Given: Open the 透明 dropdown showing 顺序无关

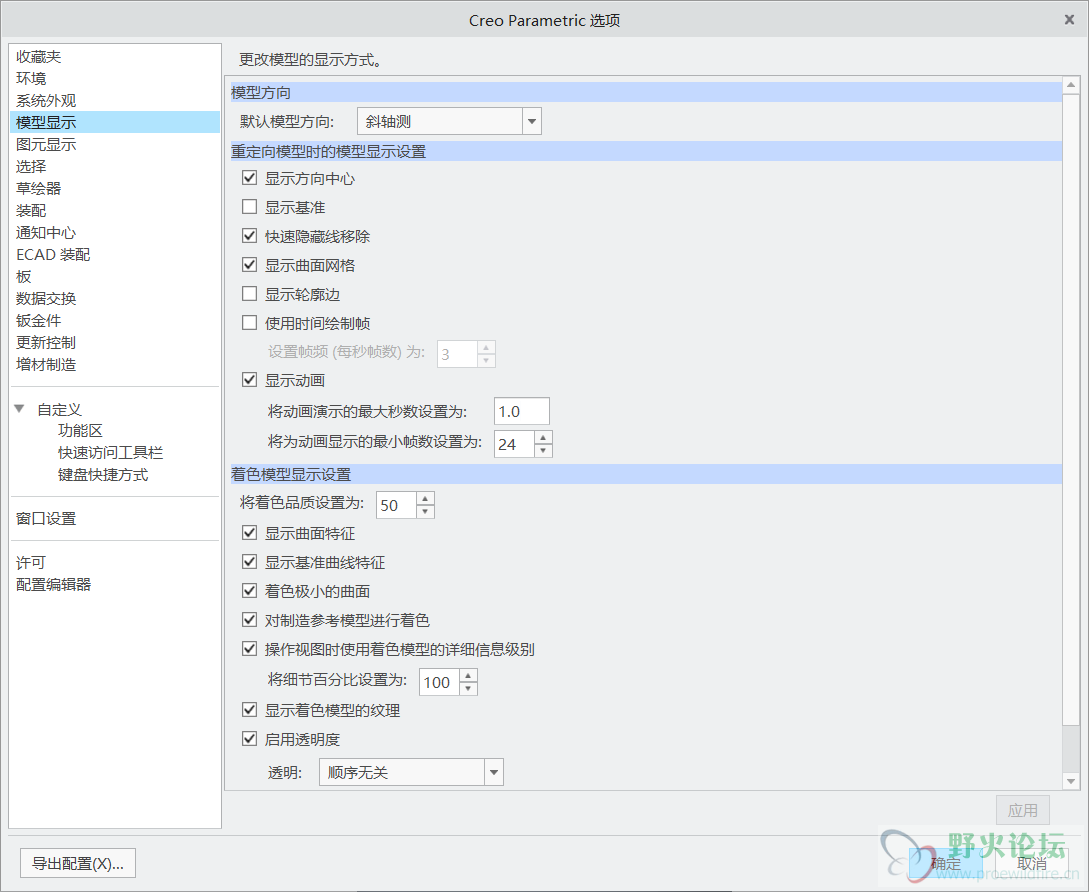Looking at the screenshot, I should point(411,773).
